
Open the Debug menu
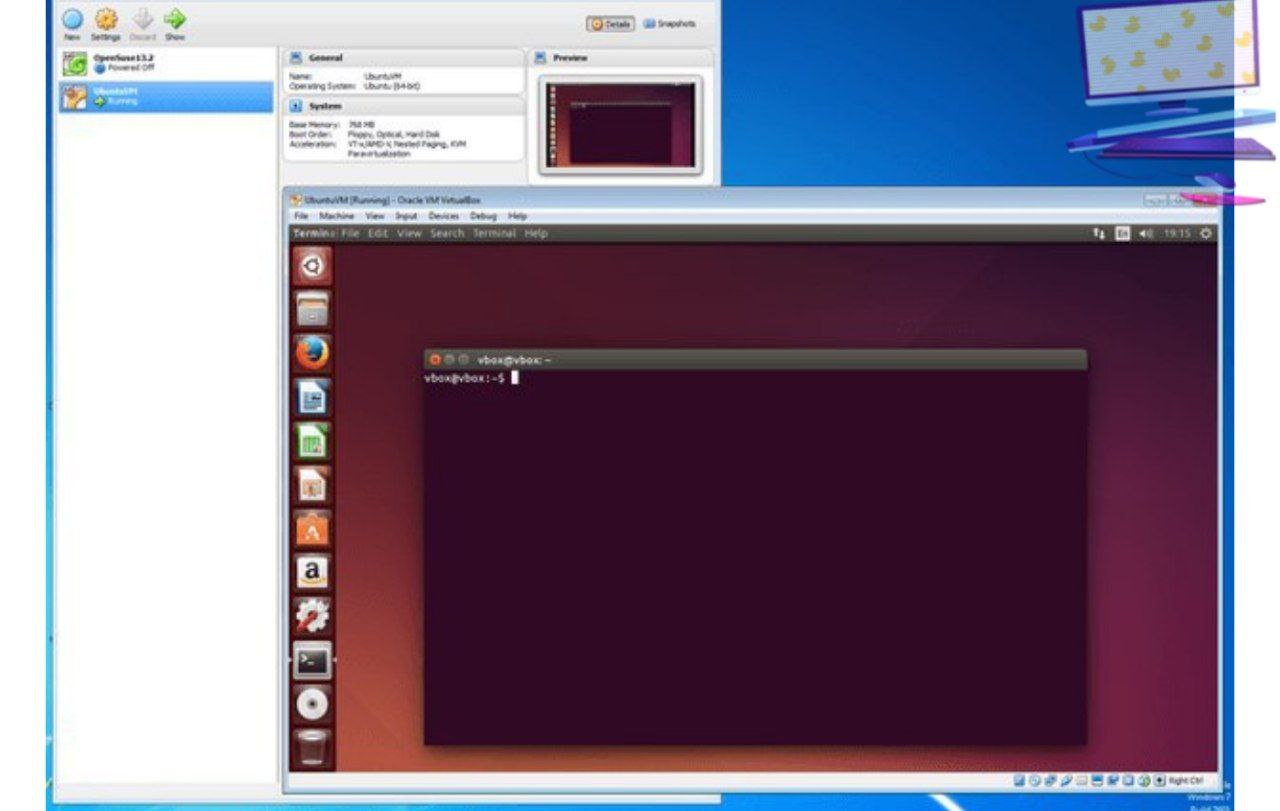point(483,216)
